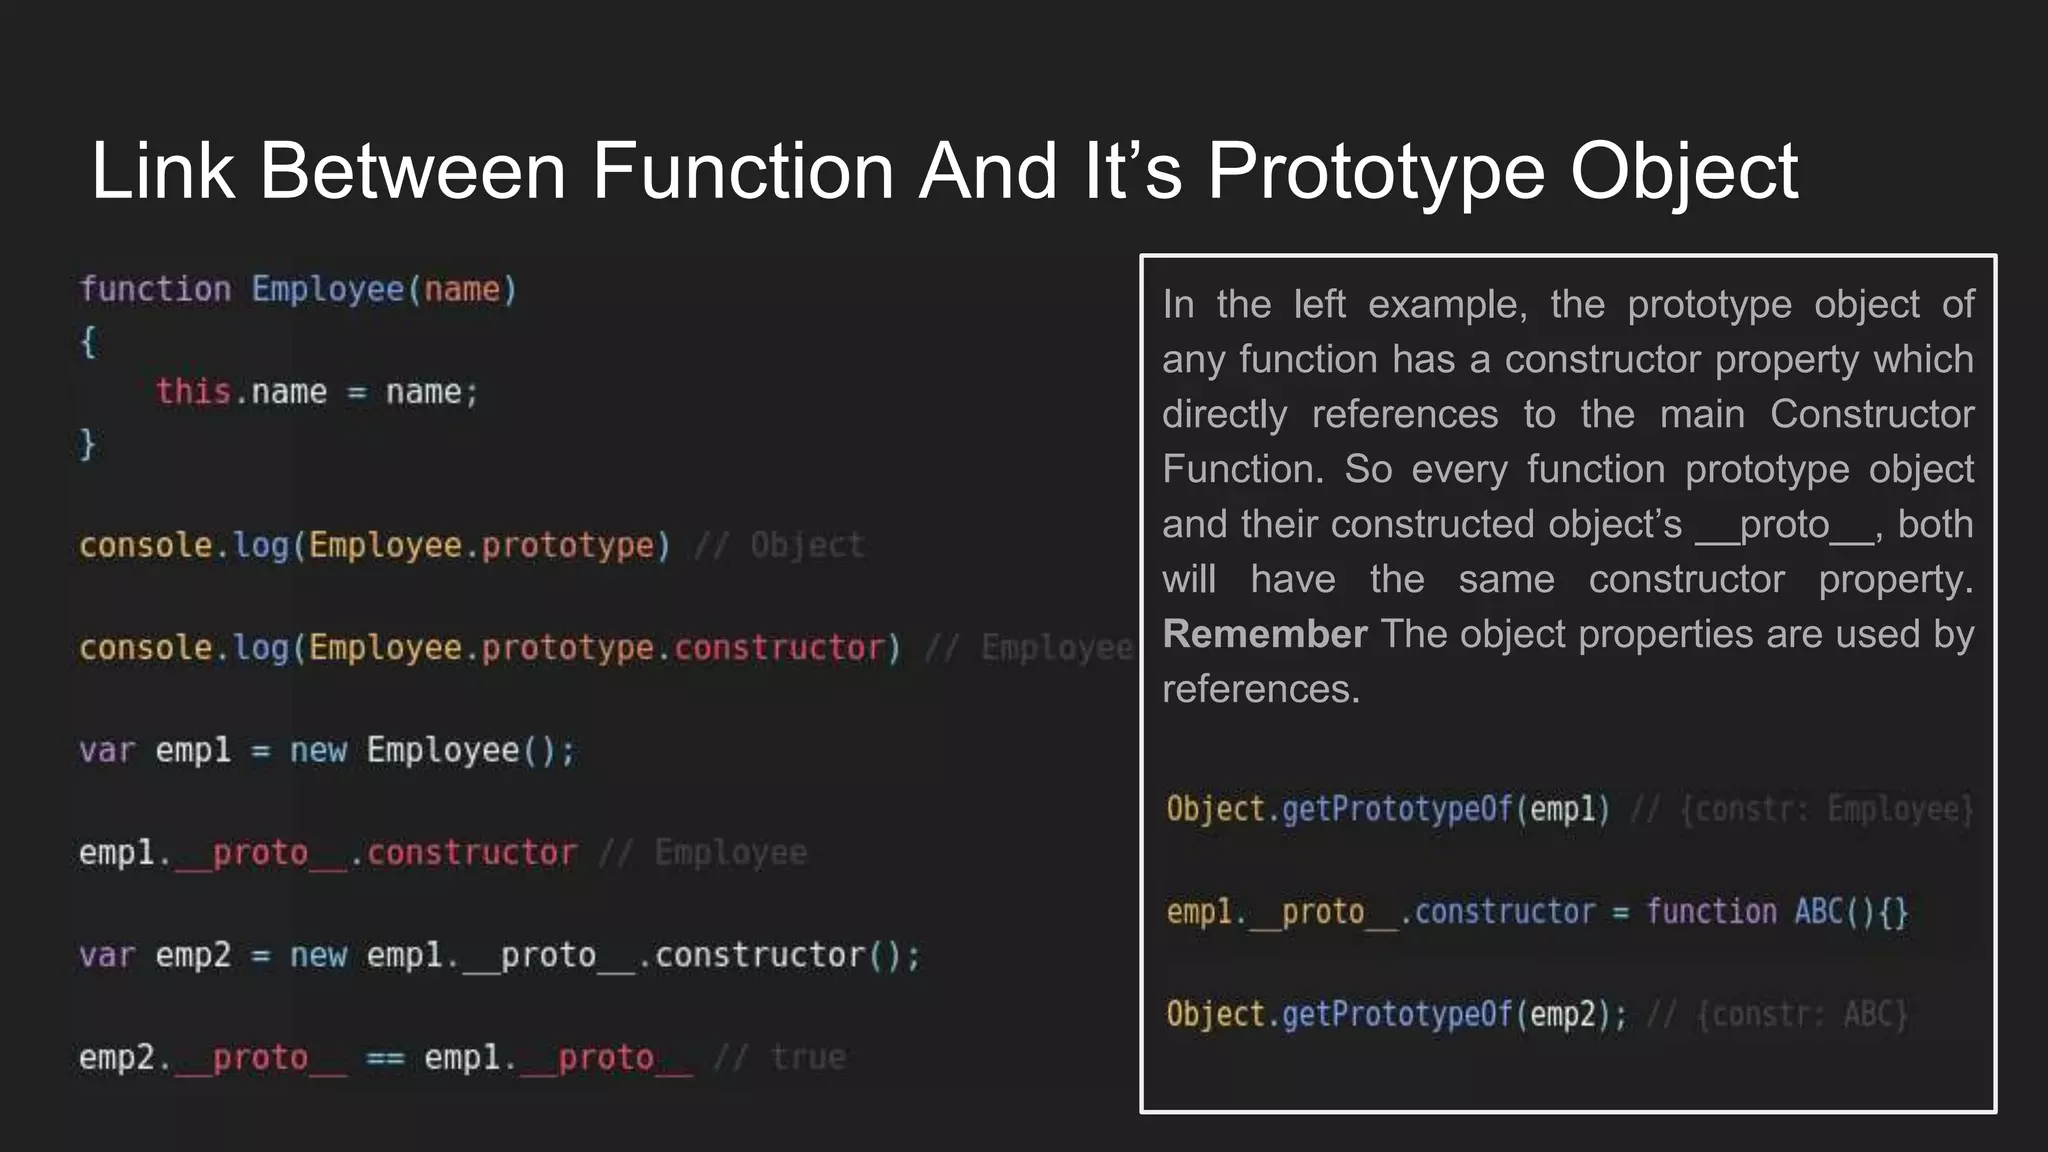Click the line 'var emp1 = new Employee();'
This screenshot has width=2048, height=1152.
[x=328, y=750]
